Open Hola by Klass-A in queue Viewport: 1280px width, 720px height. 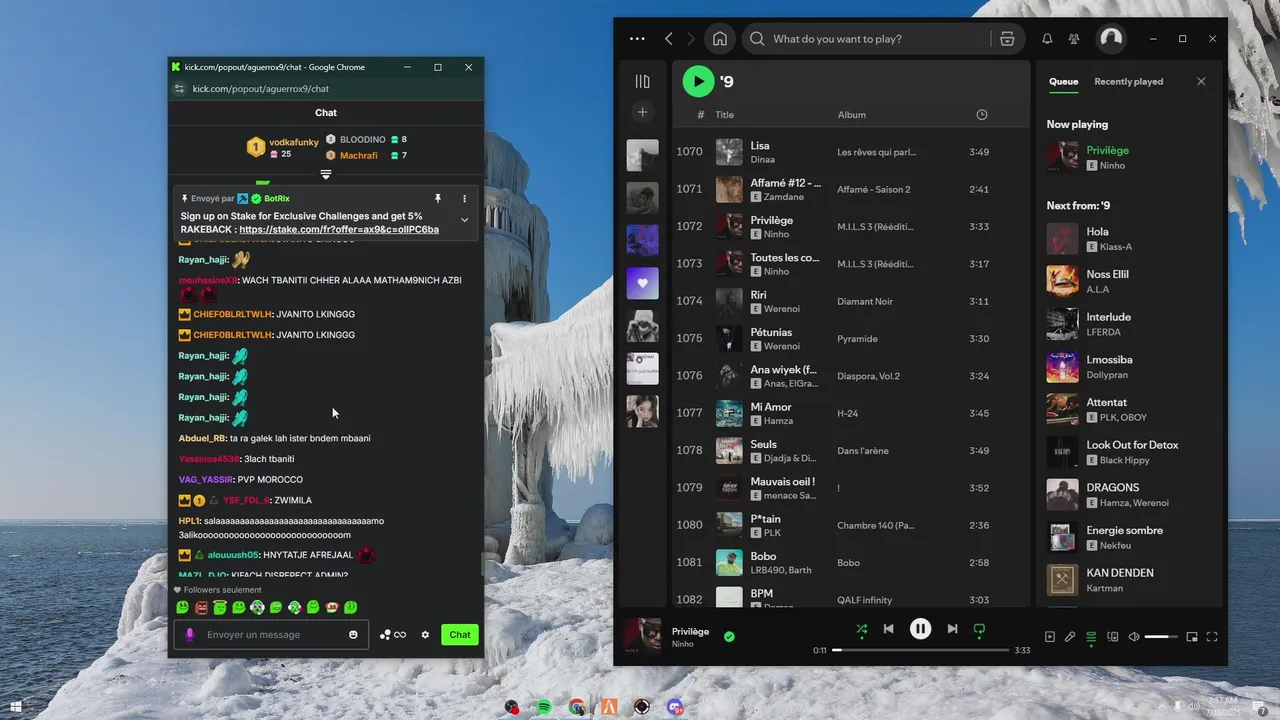coord(1130,239)
